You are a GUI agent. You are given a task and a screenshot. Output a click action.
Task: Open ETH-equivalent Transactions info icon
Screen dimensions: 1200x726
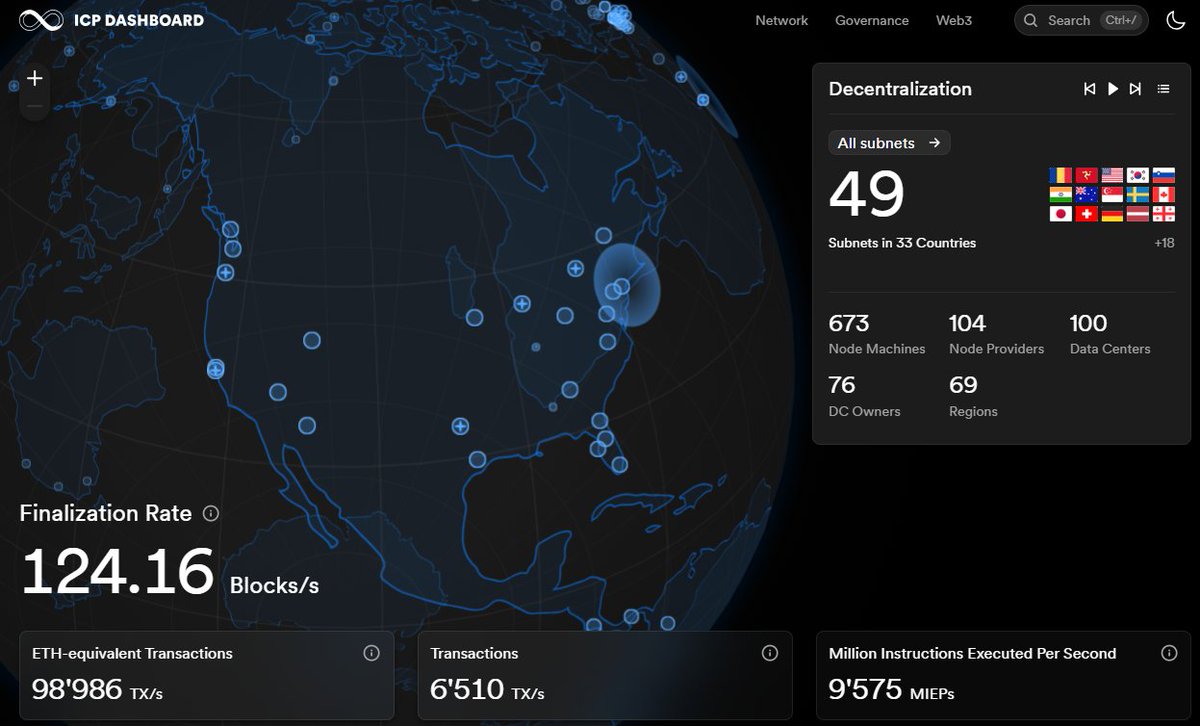[x=371, y=653]
